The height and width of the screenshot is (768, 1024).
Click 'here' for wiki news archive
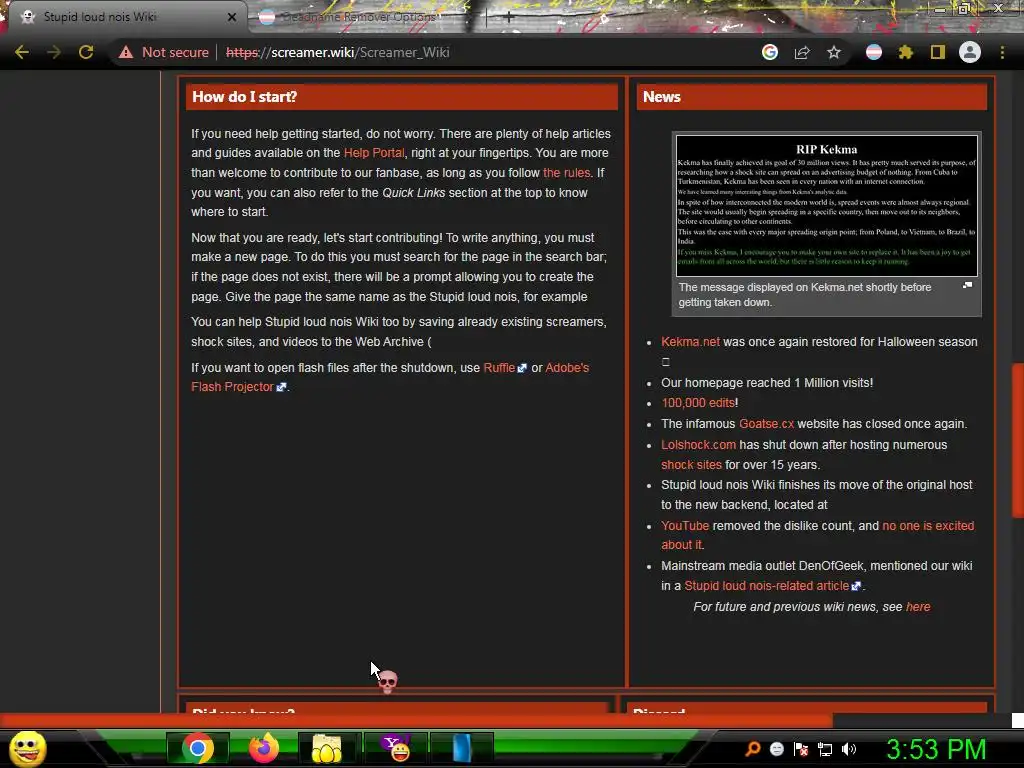coord(918,607)
